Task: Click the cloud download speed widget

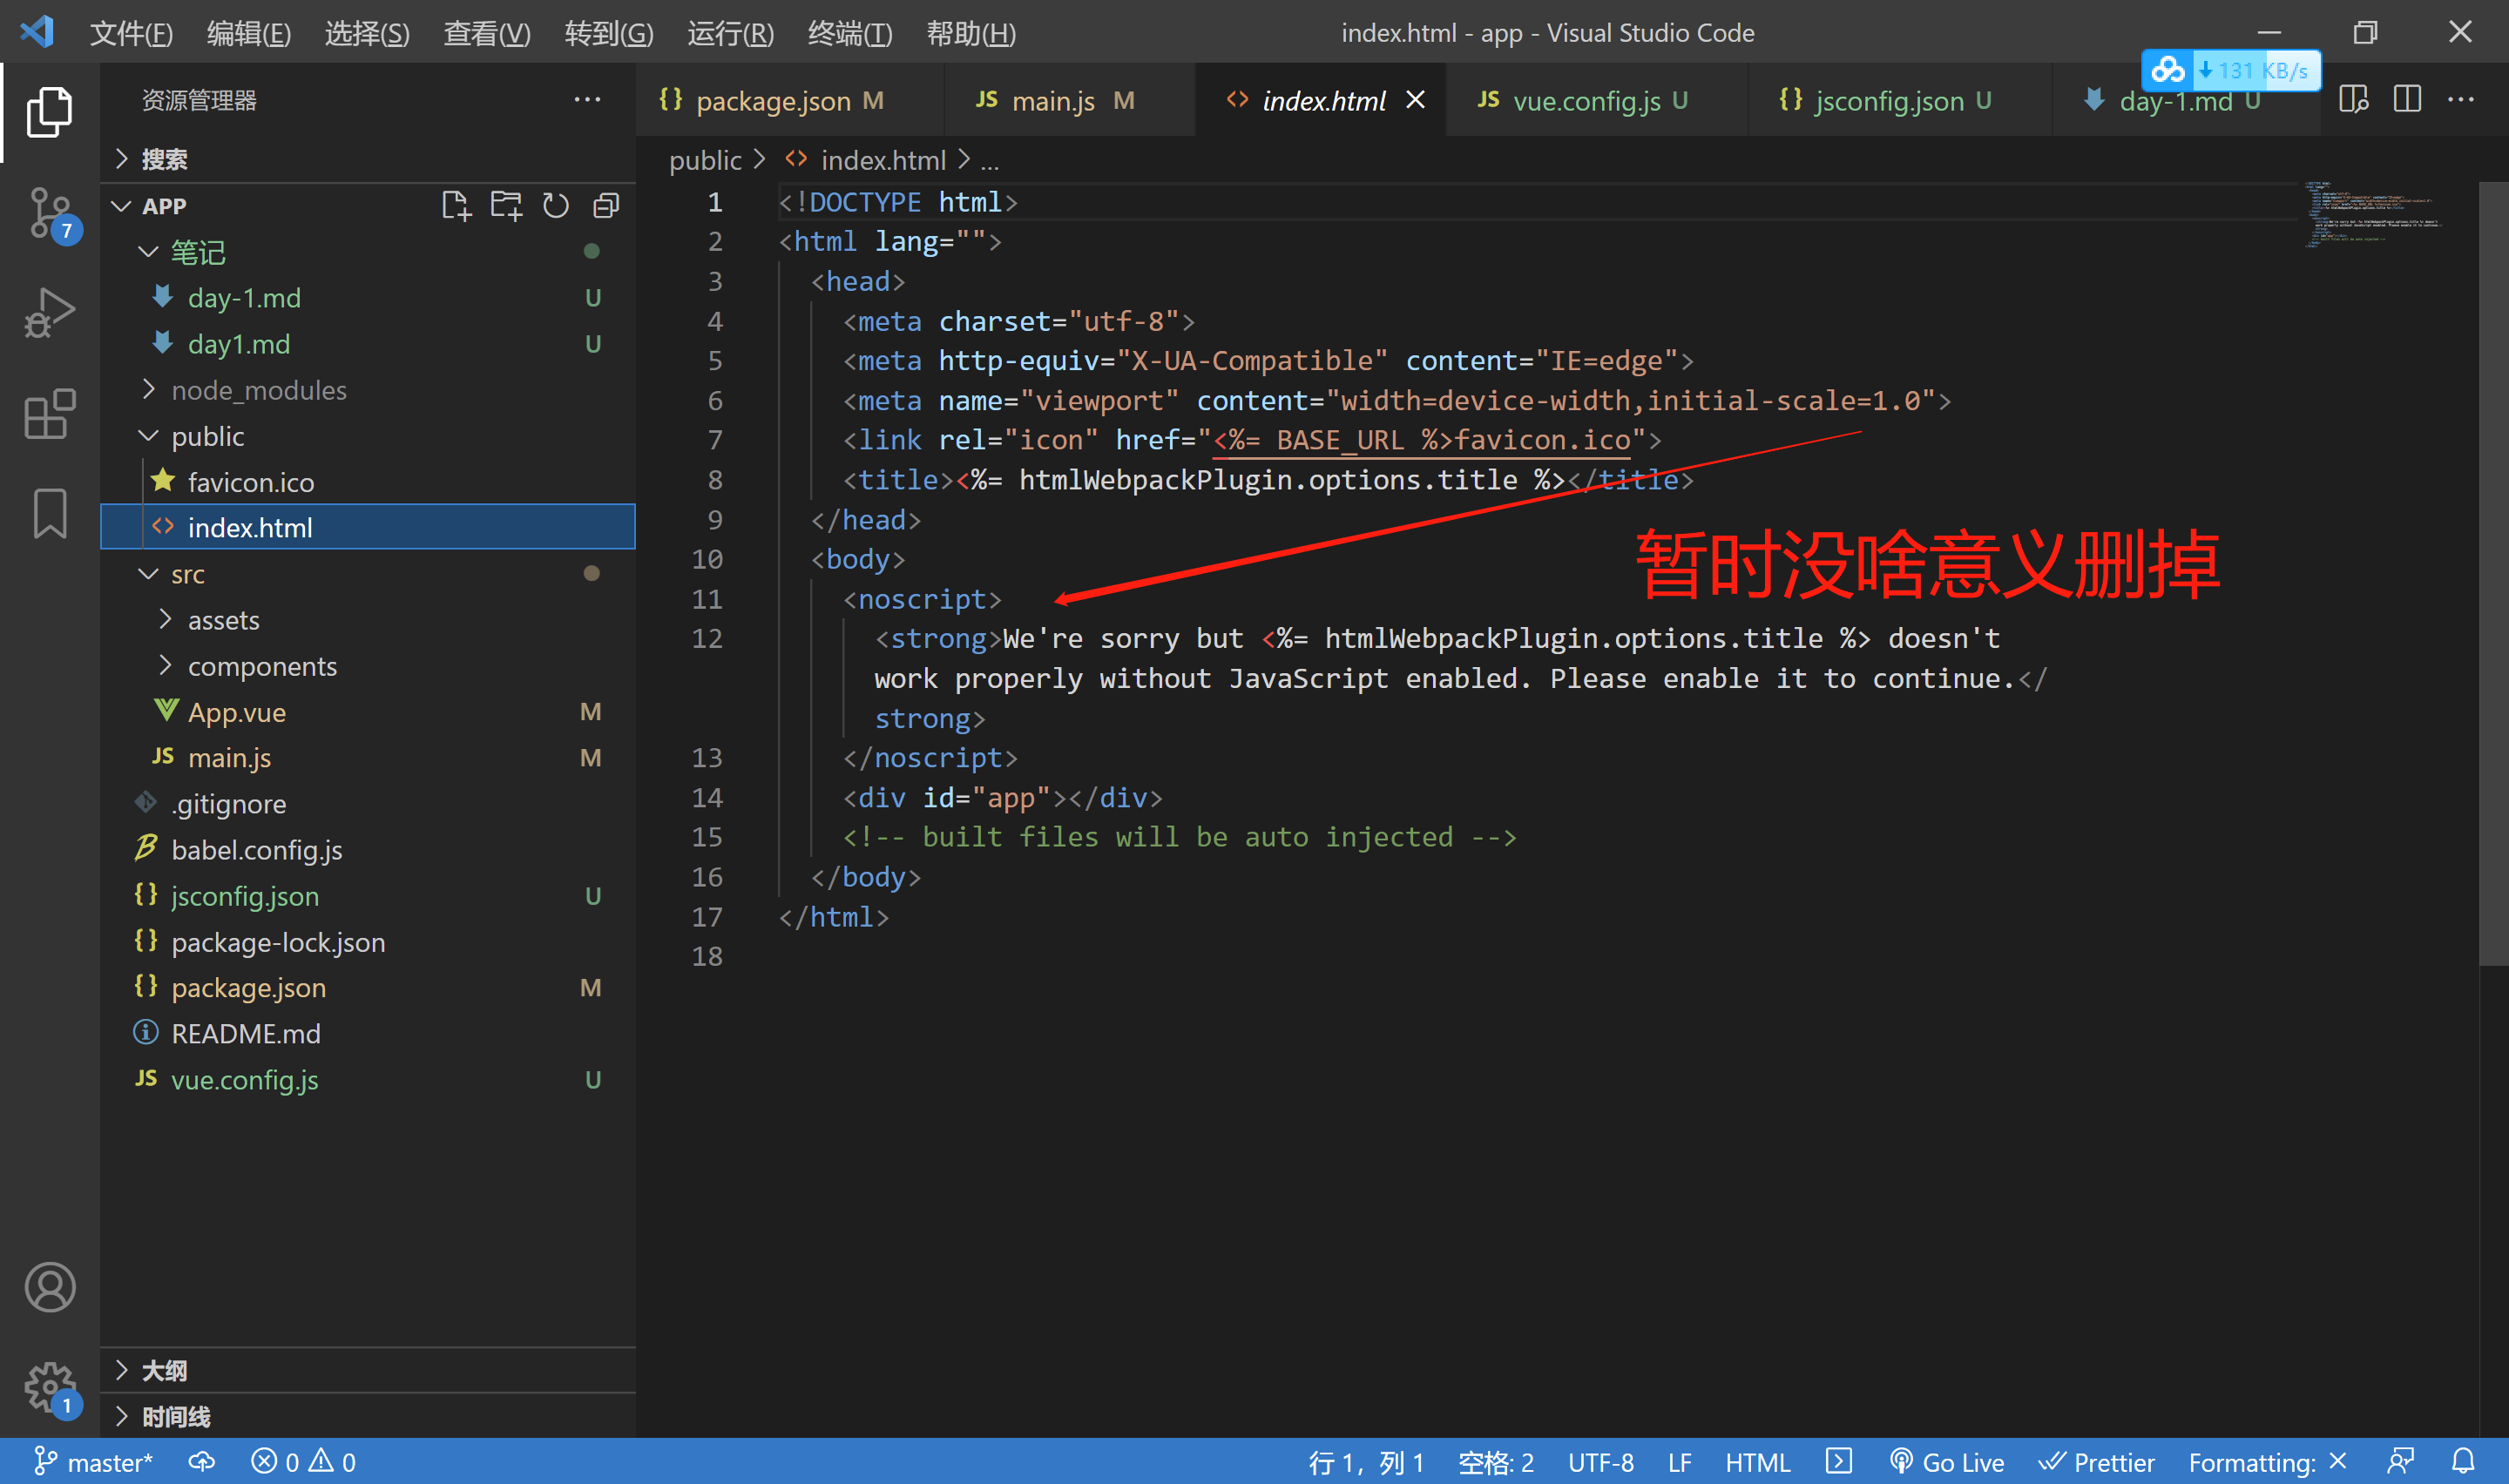Action: (2231, 70)
